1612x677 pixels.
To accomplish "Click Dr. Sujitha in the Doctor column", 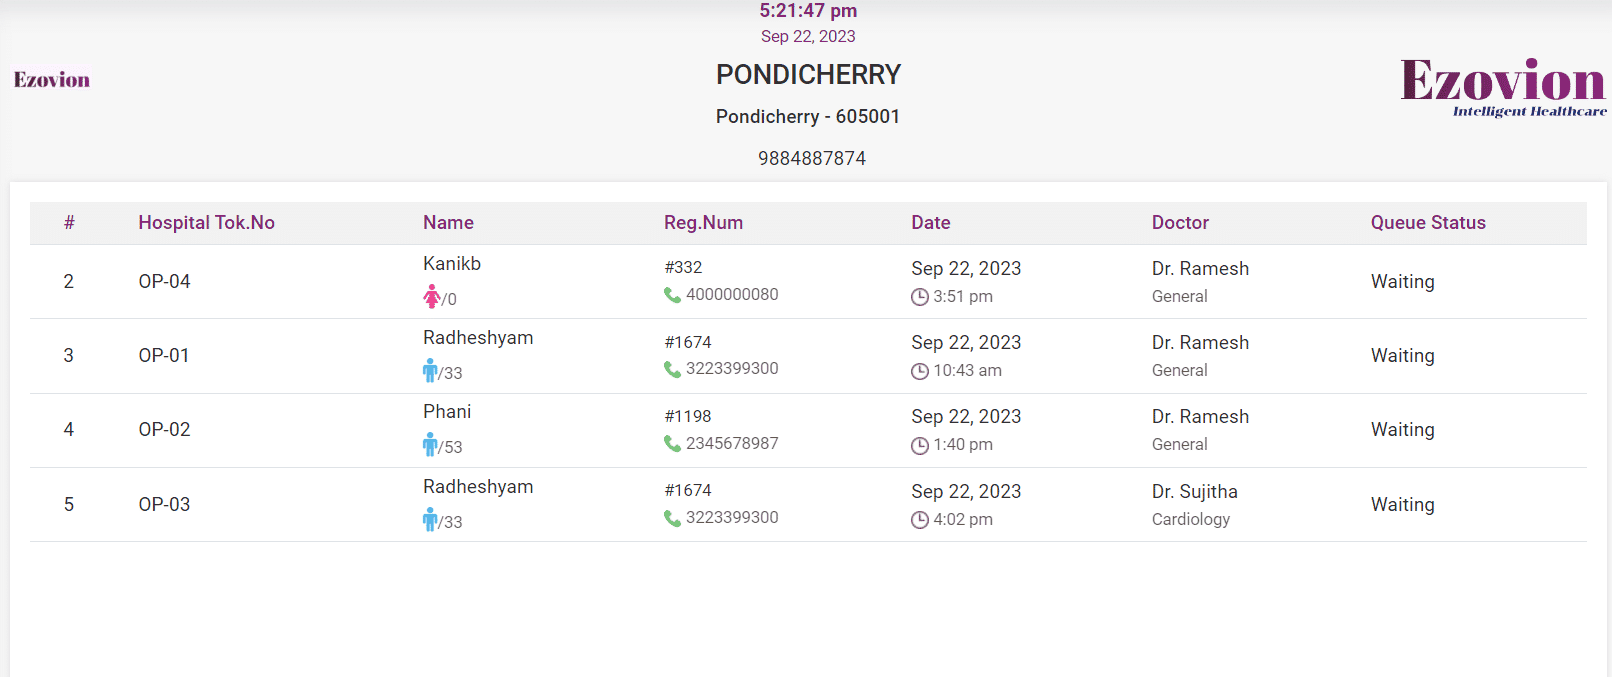I will point(1194,492).
